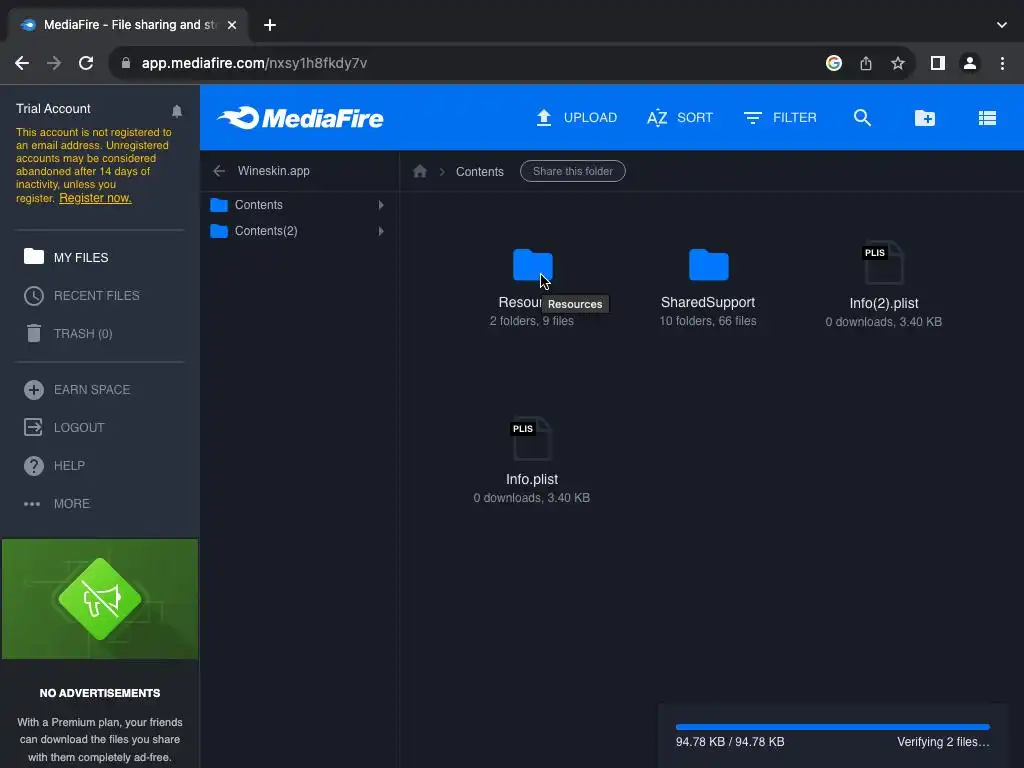Click the FILTER label
The image size is (1024, 768).
795,118
